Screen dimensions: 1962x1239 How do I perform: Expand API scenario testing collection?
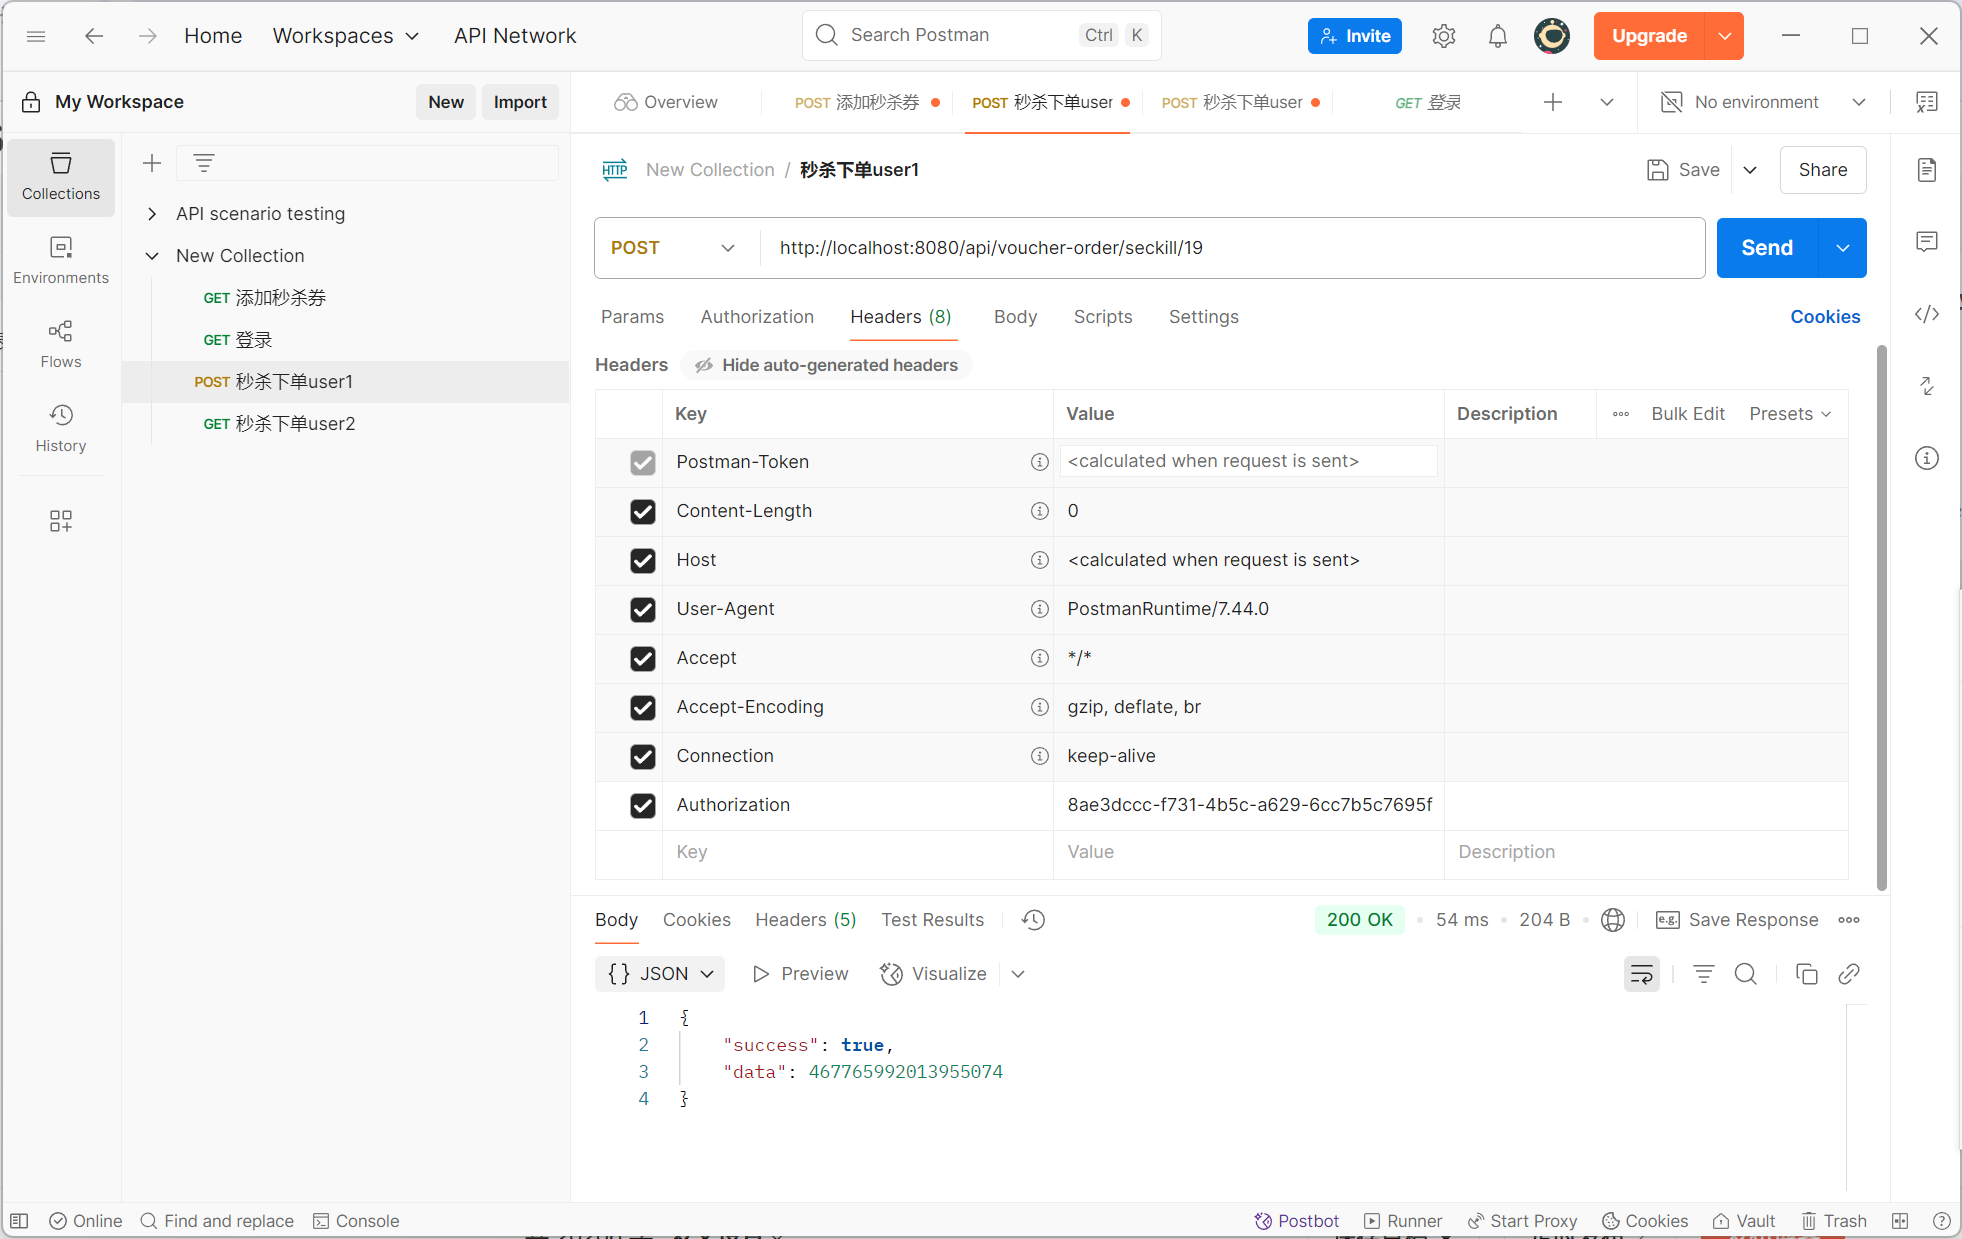[152, 213]
